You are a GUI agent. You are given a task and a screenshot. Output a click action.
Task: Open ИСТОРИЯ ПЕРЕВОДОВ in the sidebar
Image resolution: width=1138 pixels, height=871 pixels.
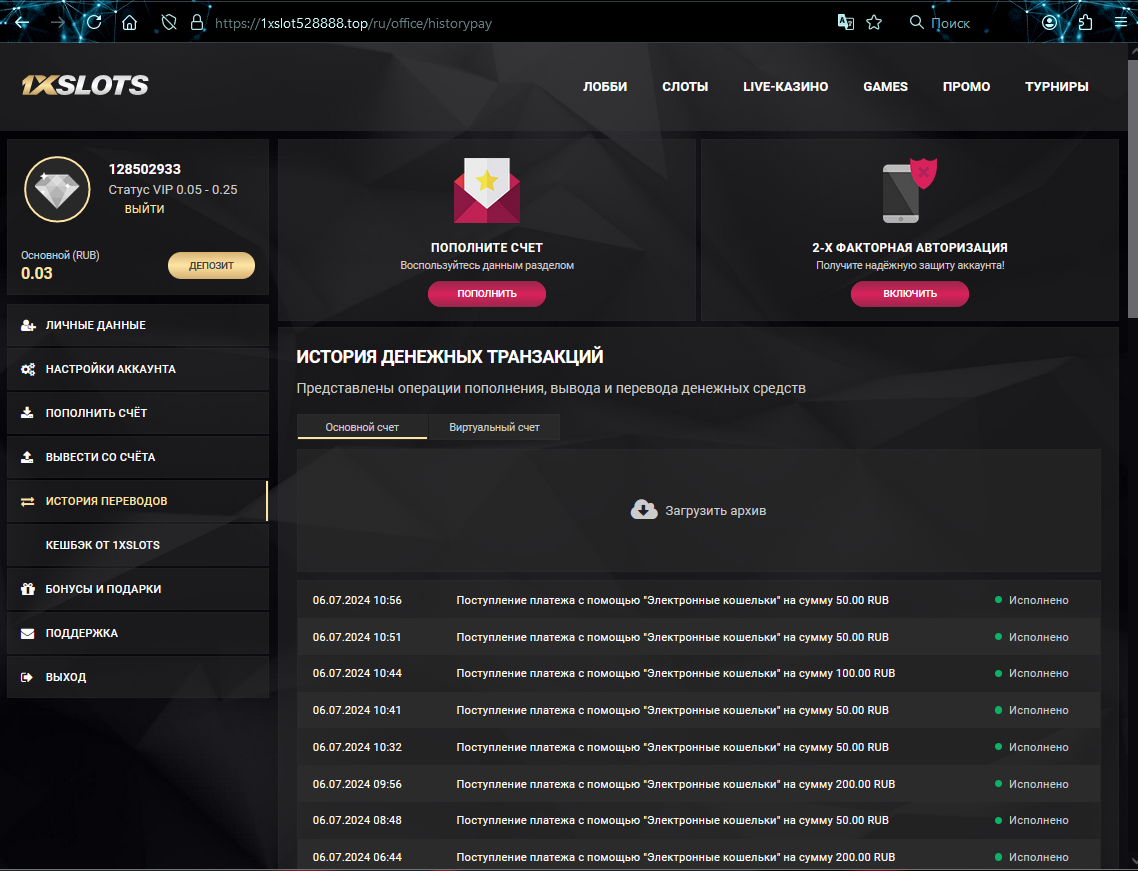pos(137,502)
